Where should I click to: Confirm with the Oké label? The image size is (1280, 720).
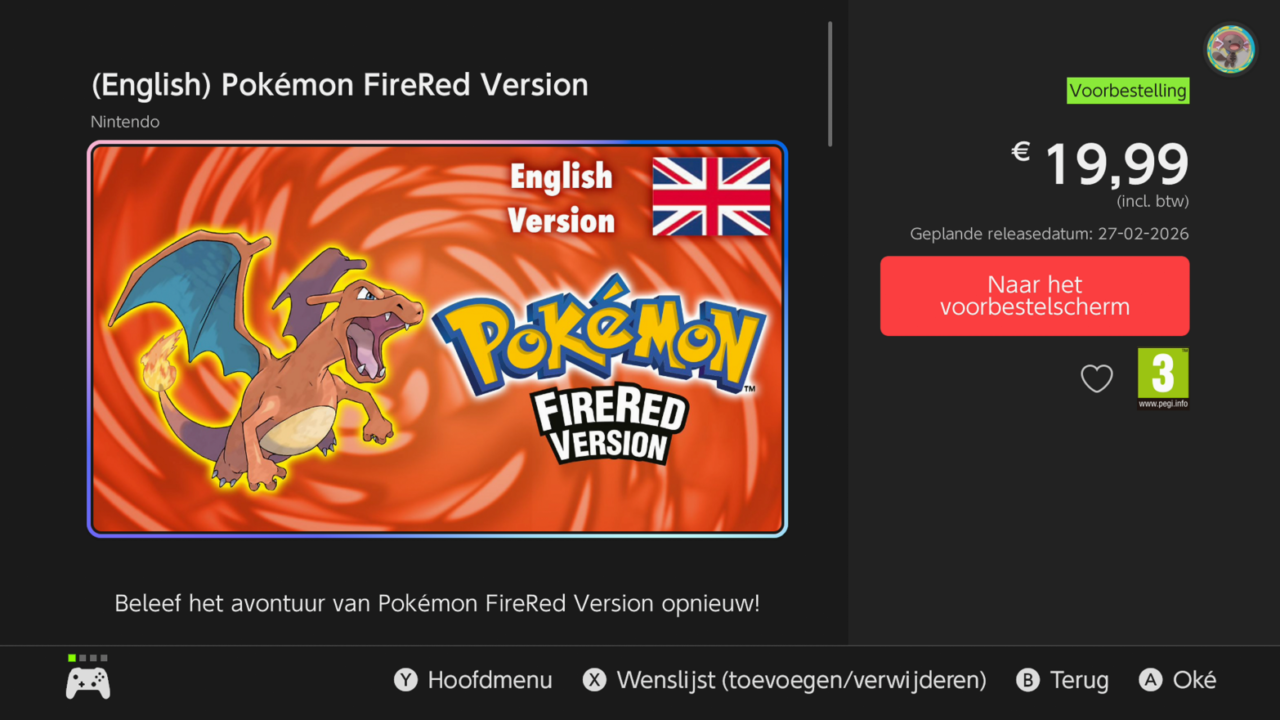click(x=1194, y=681)
